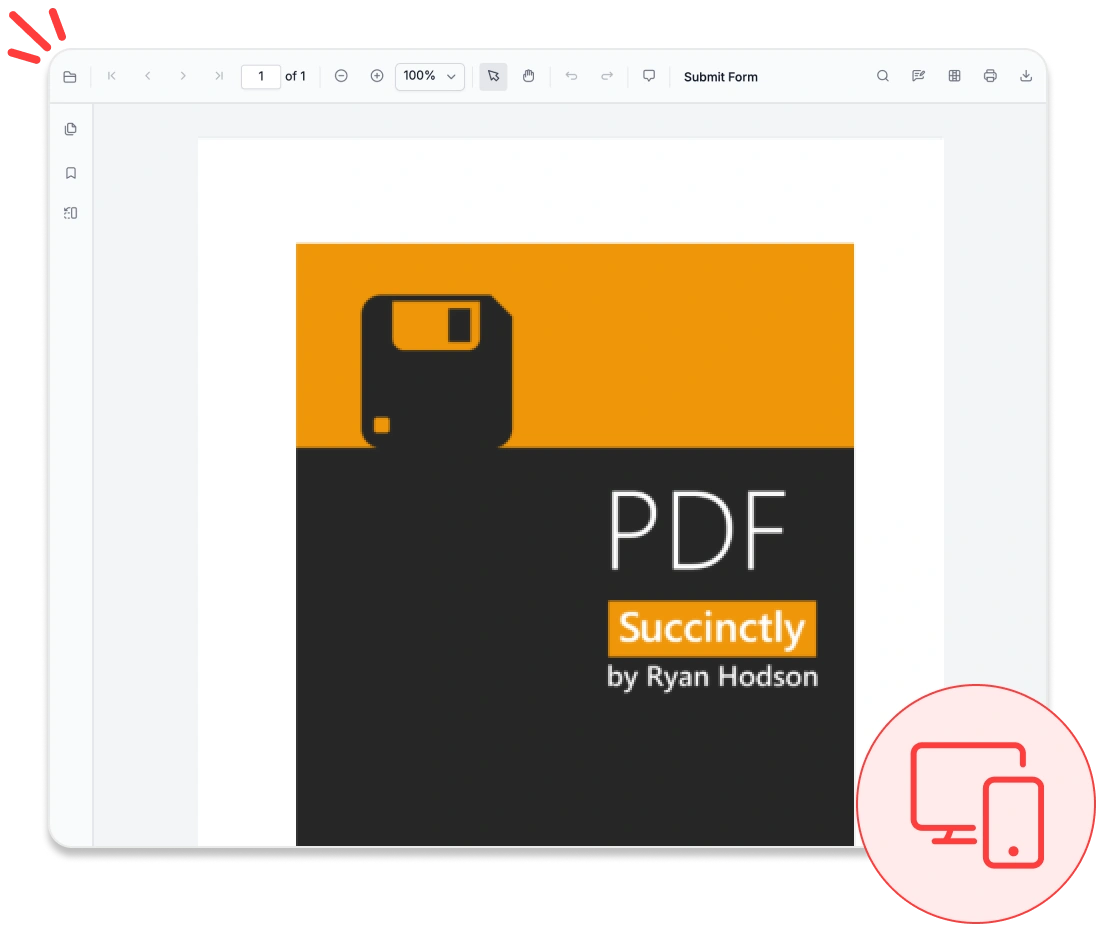Click the current page number field
Image resolution: width=1100 pixels, height=928 pixels.
click(261, 76)
